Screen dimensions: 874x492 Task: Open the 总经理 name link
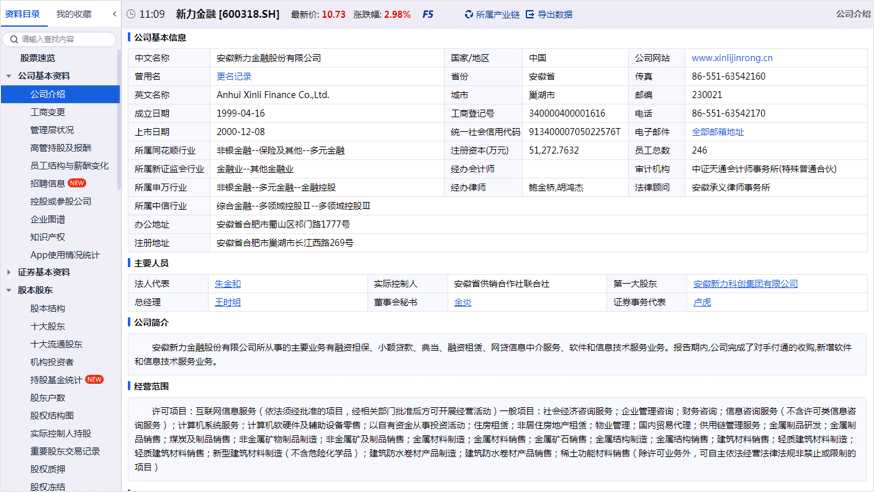pos(227,302)
